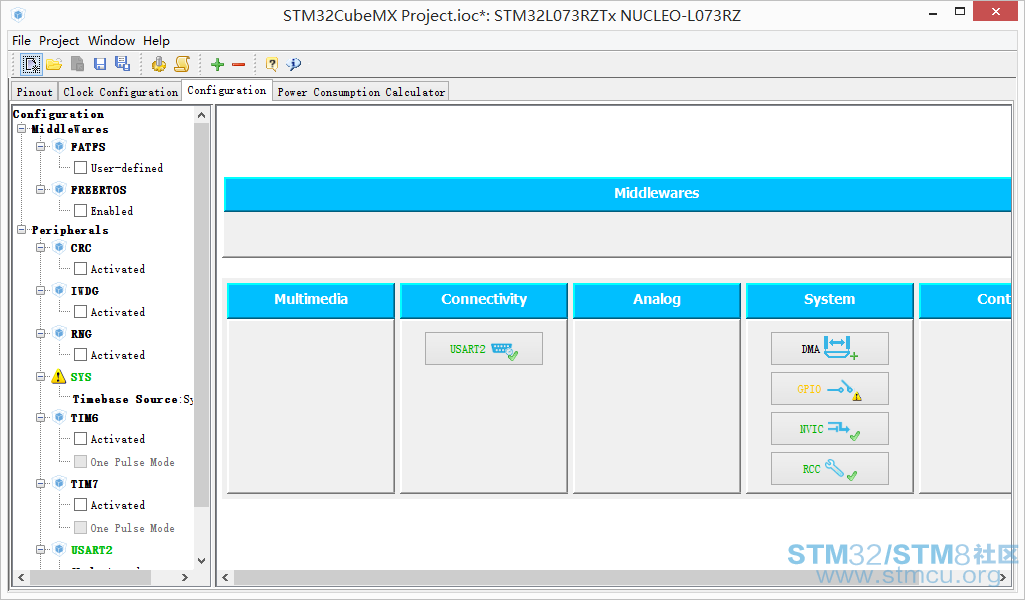The width and height of the screenshot is (1025, 600).
Task: Click the tree panel scroll-down arrow
Action: point(201,561)
